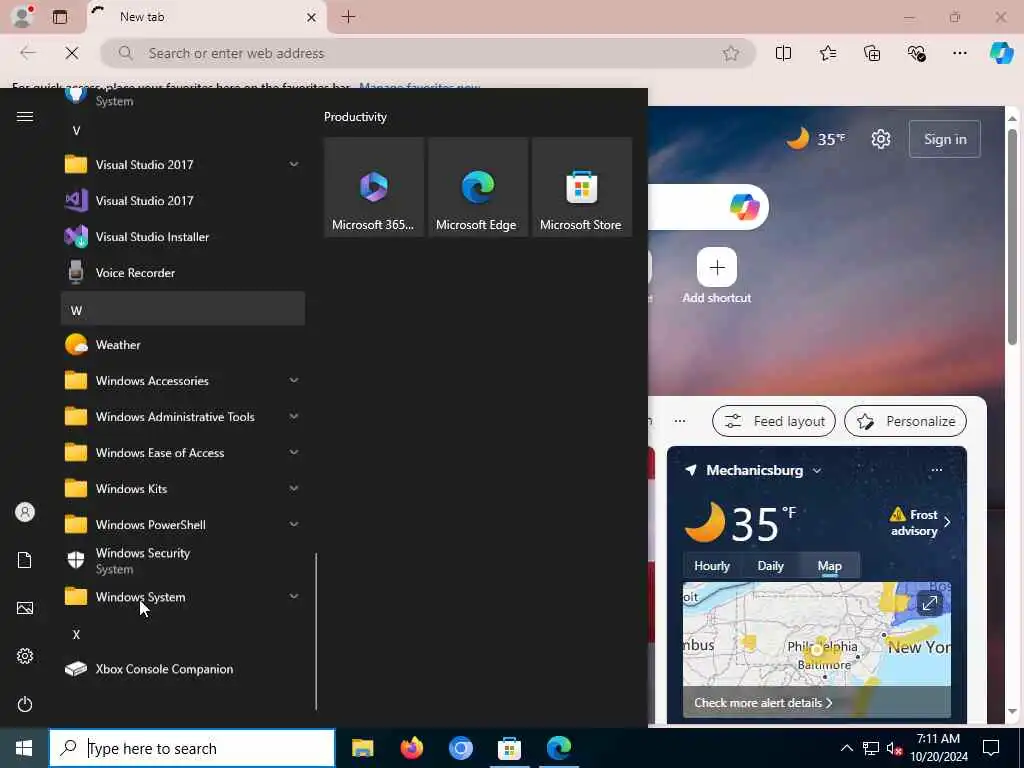Click the user account icon in Start menu
This screenshot has height=768, width=1024.
click(25, 512)
